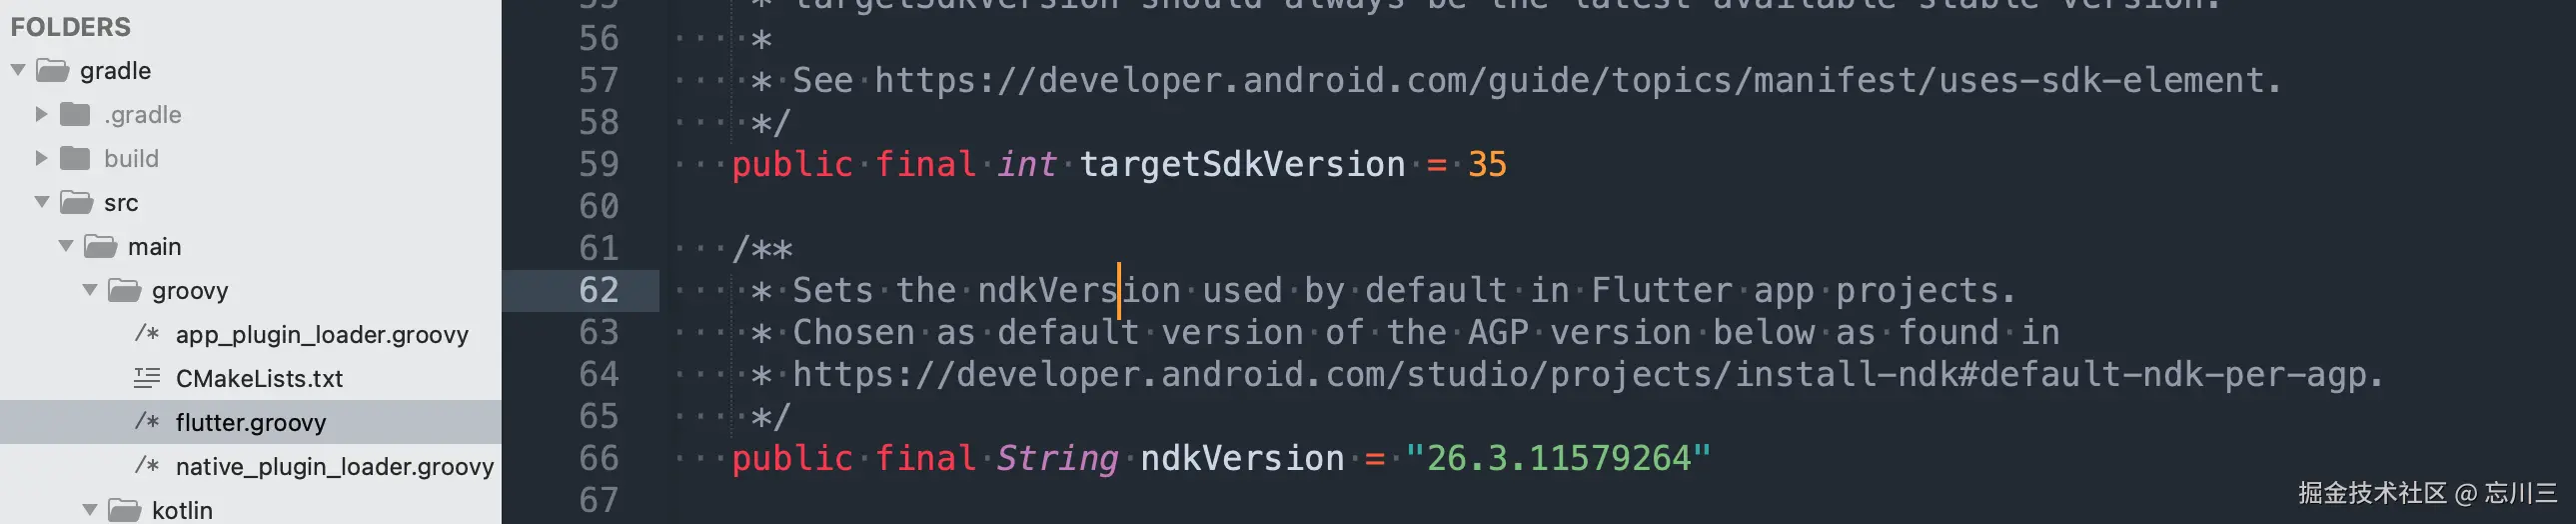Collapse the main folder arrow

point(66,246)
